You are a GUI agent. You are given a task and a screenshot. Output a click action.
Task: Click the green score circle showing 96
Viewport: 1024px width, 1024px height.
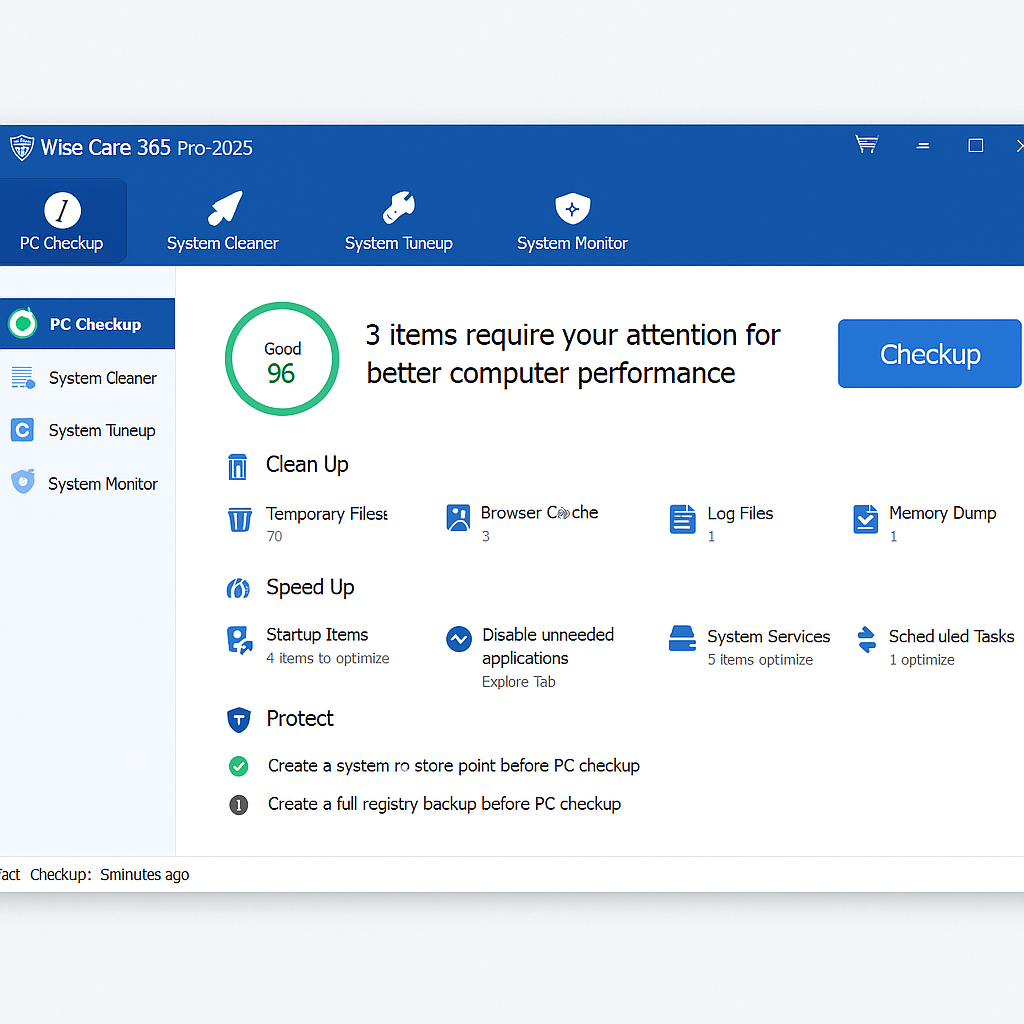coord(282,357)
